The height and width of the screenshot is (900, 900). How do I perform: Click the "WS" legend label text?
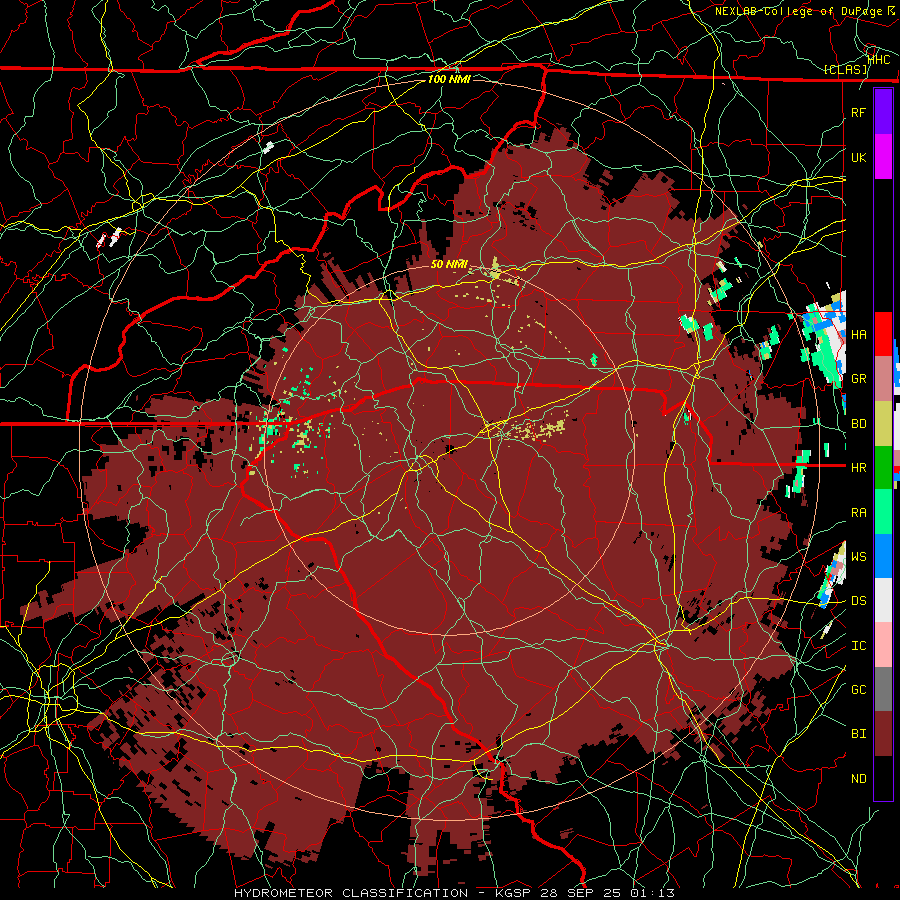[x=859, y=557]
